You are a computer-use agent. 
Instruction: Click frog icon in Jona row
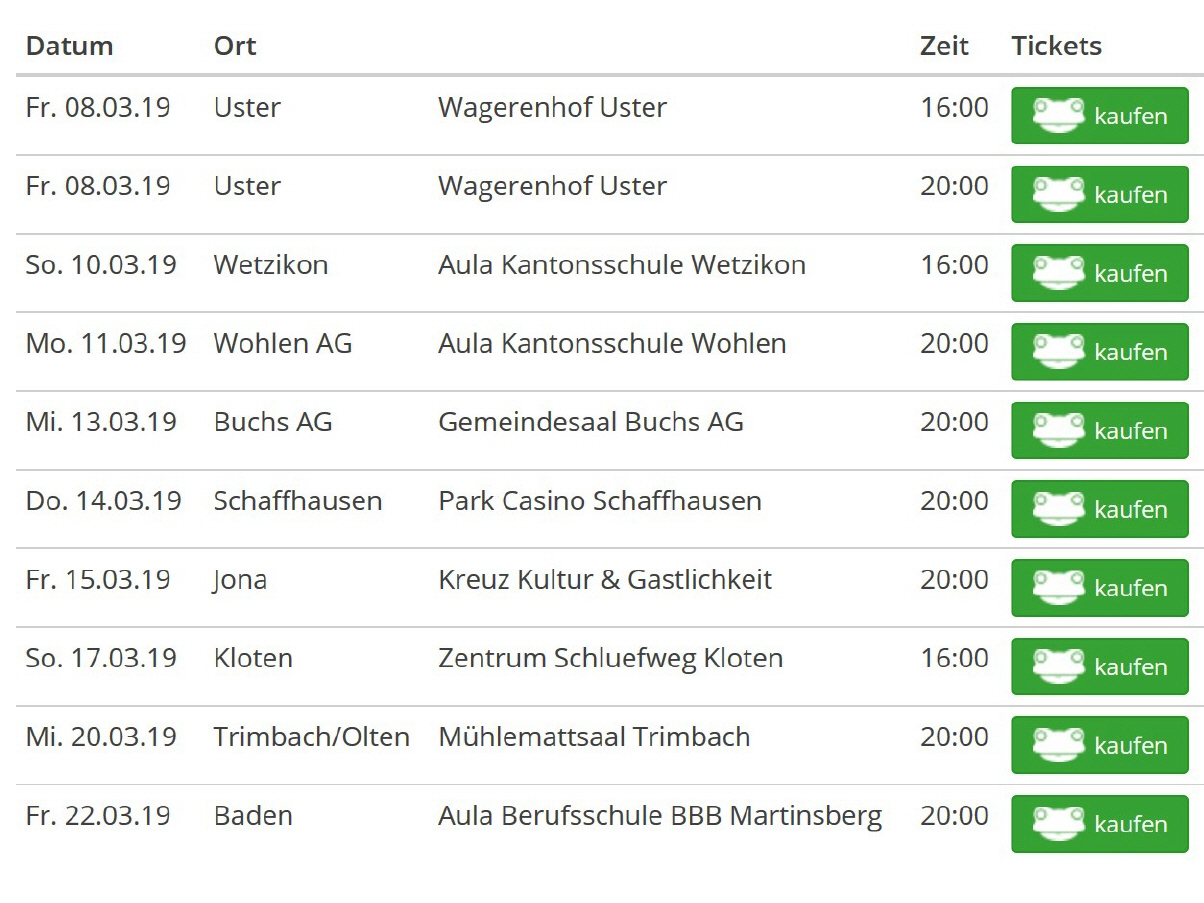(1059, 587)
